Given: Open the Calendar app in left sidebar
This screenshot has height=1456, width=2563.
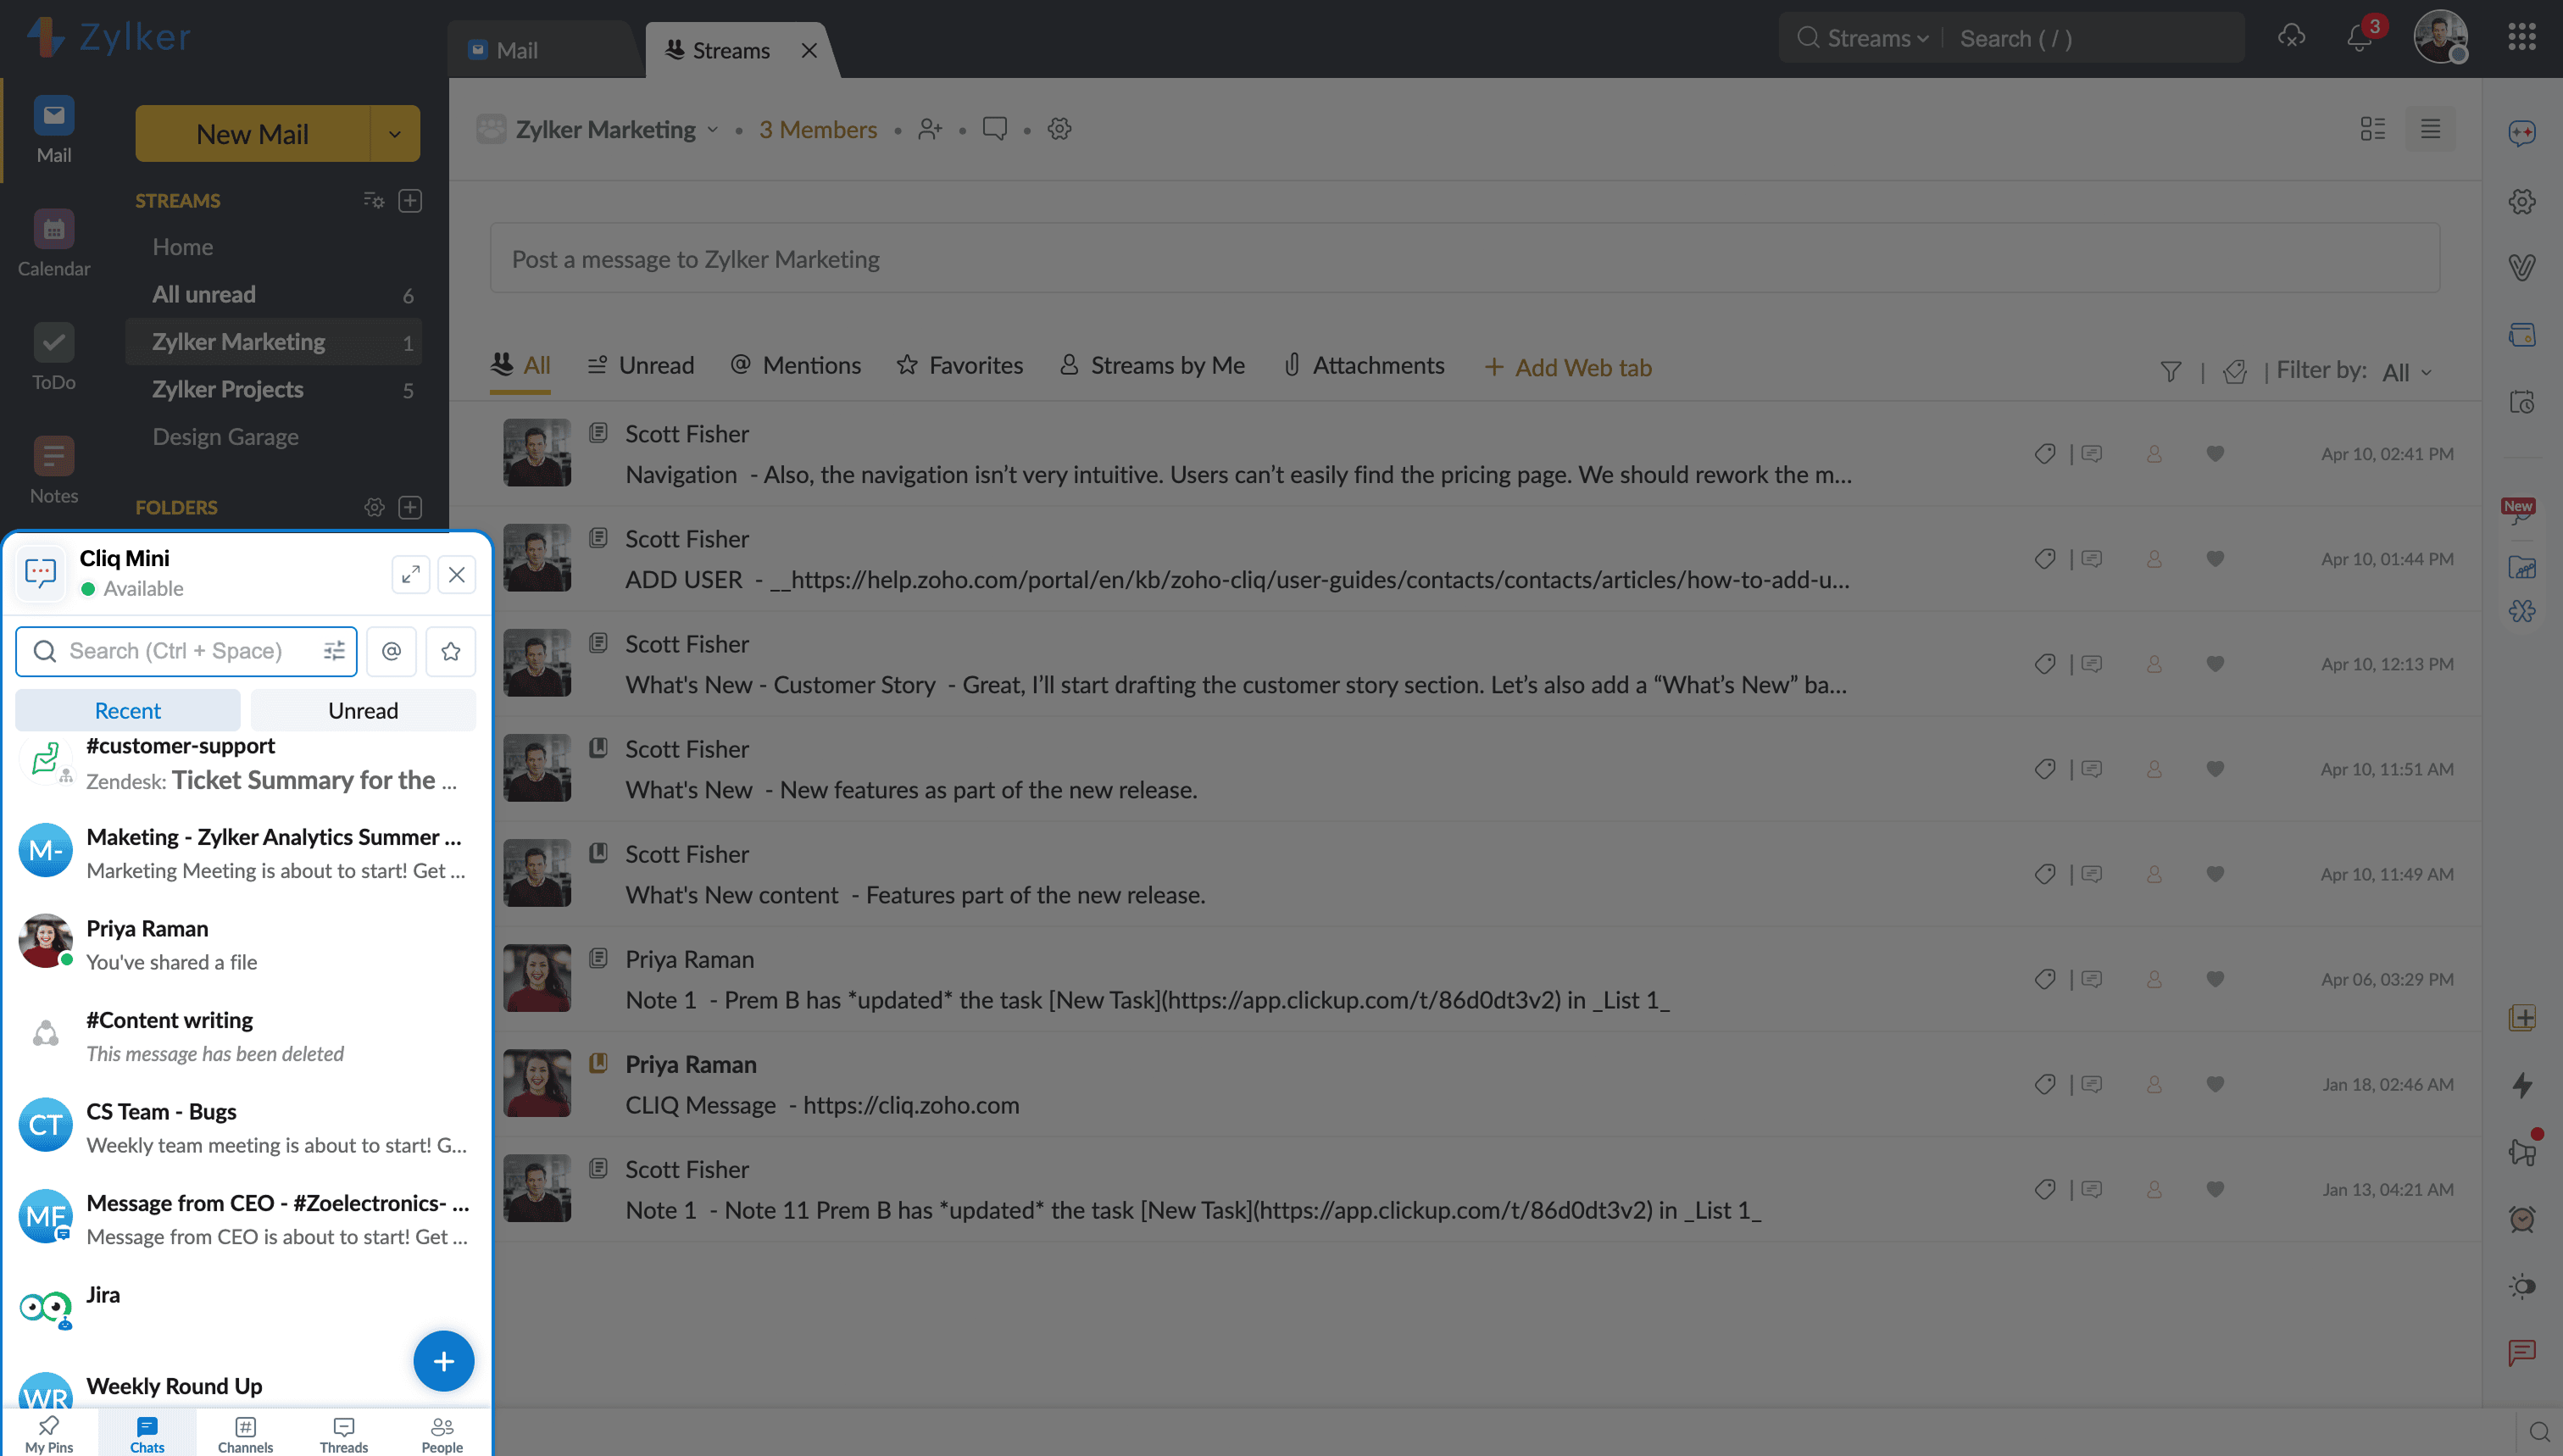Looking at the screenshot, I should (54, 243).
